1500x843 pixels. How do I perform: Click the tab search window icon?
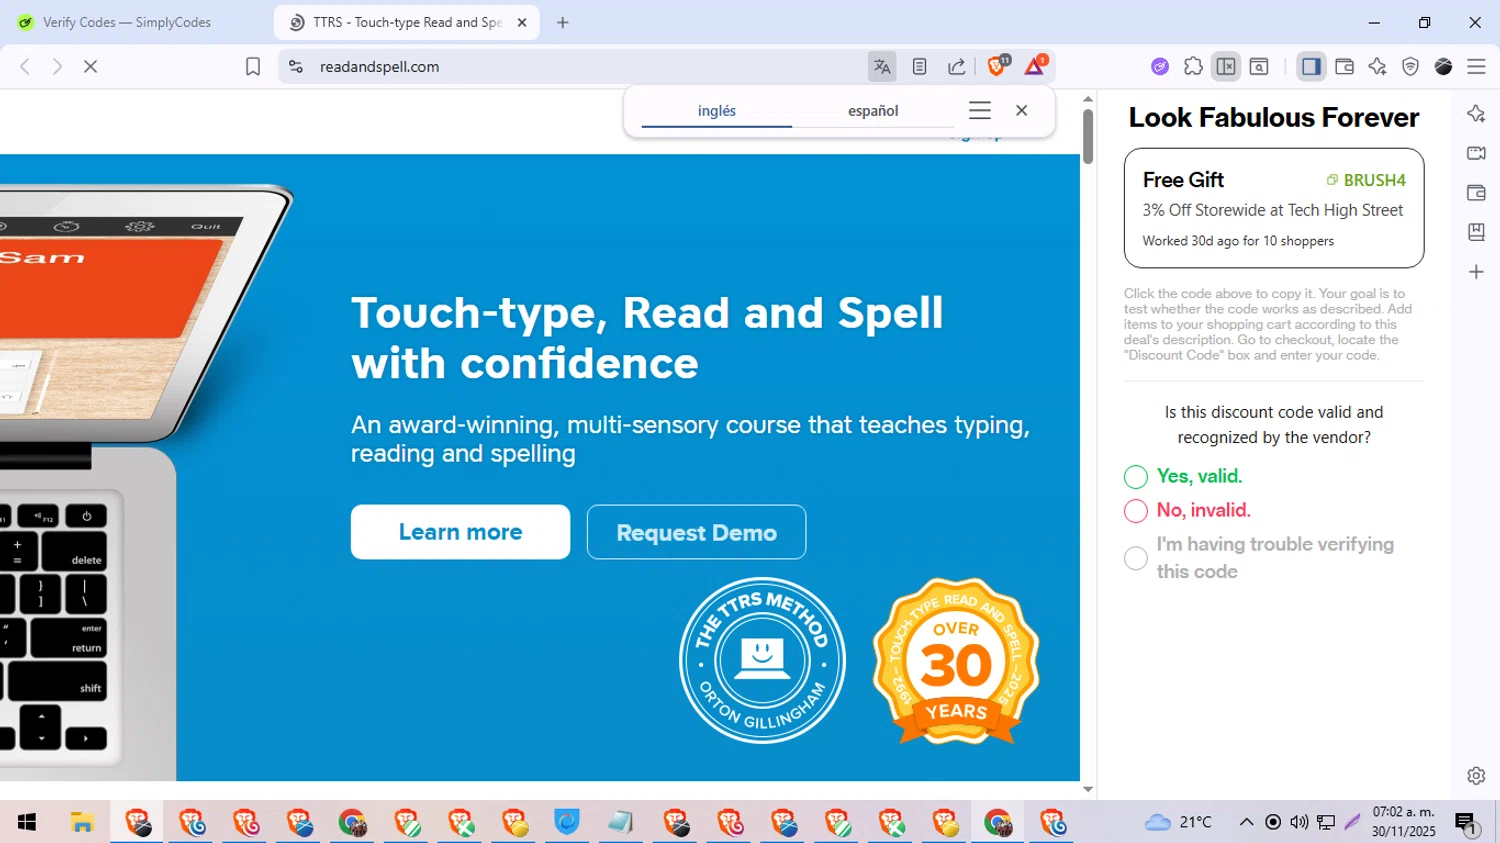[1259, 67]
